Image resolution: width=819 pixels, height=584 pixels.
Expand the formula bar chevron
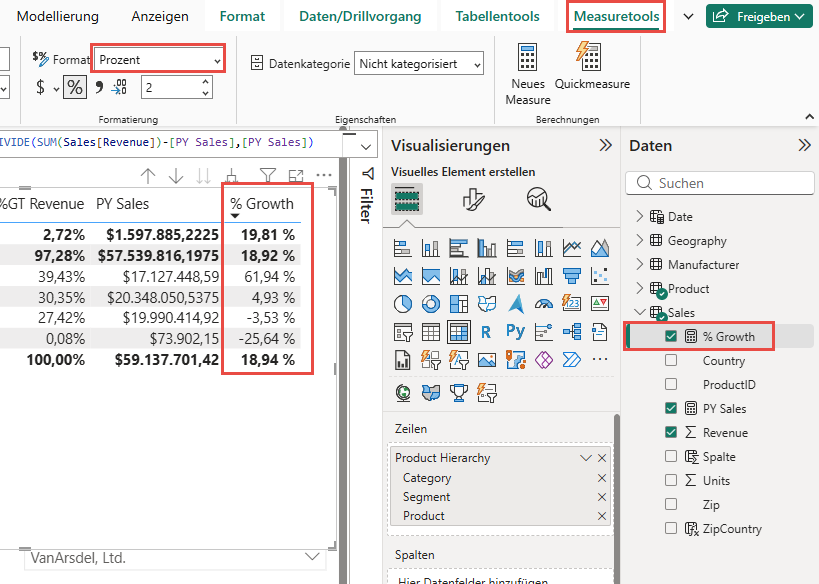click(366, 147)
